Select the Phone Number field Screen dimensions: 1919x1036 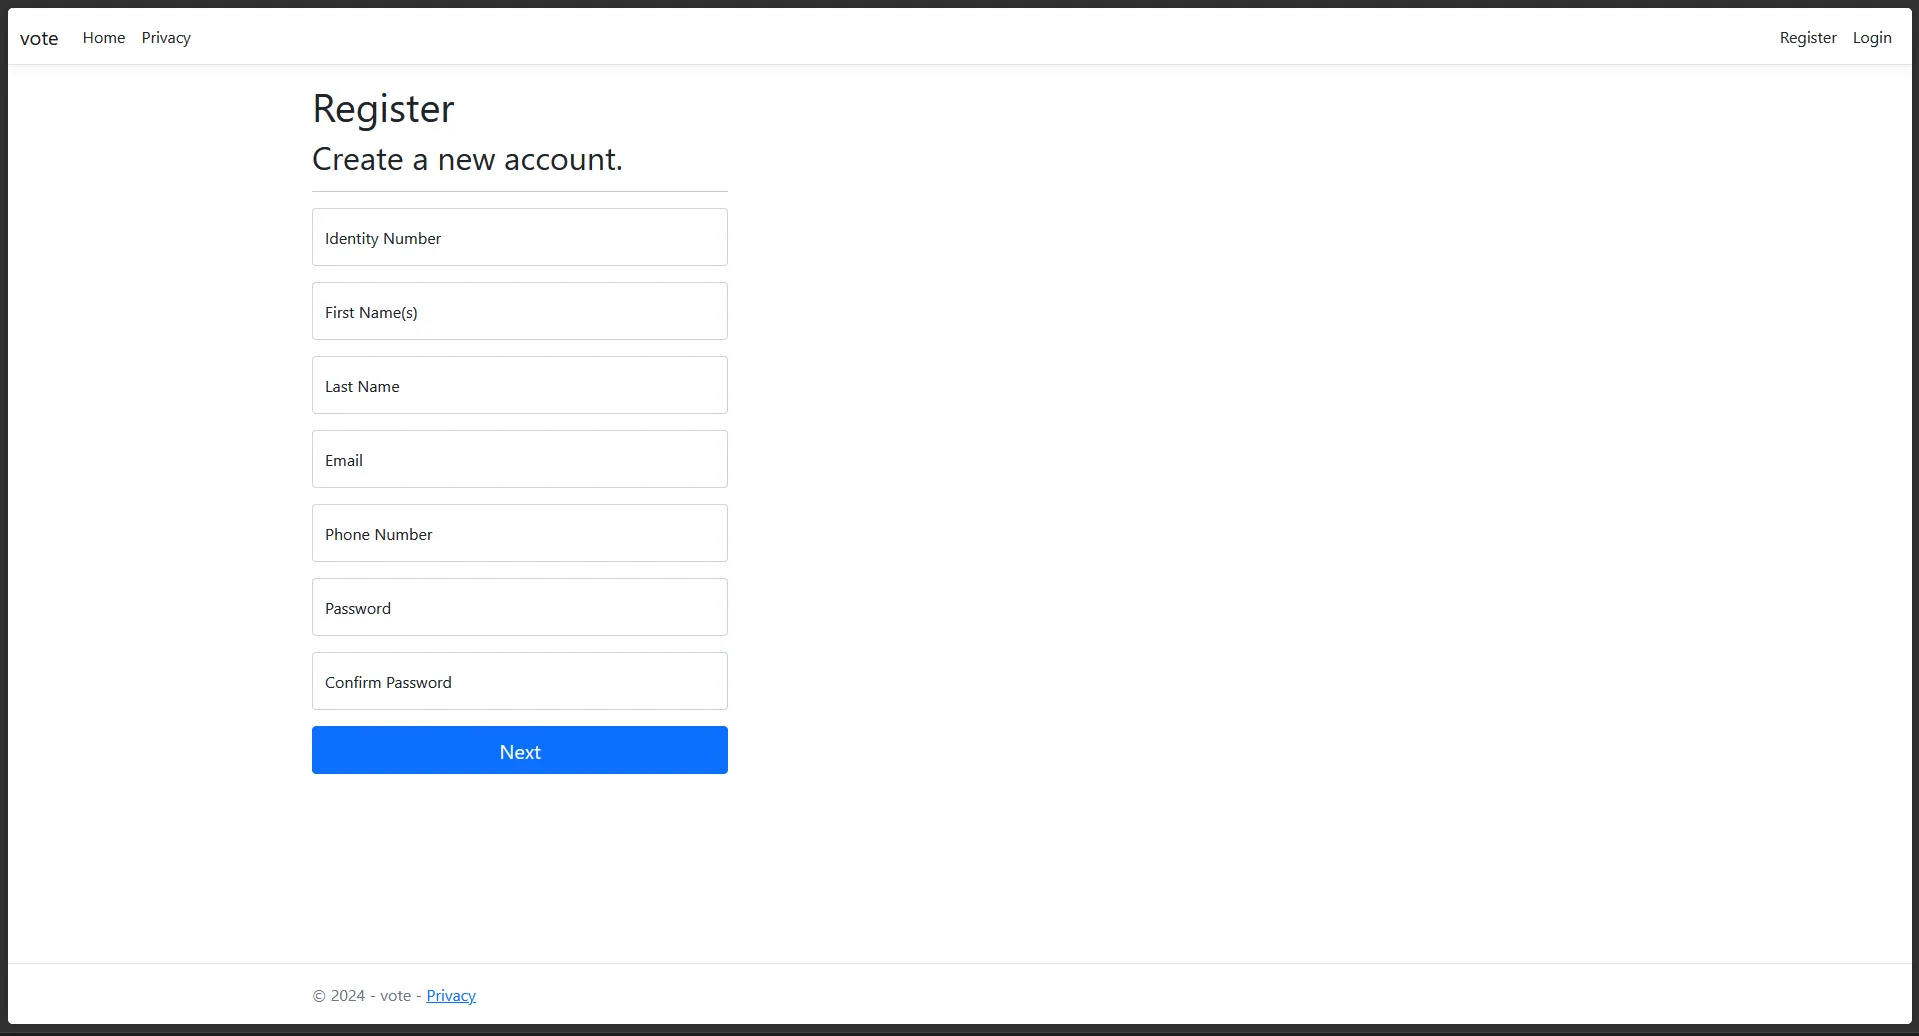[520, 533]
